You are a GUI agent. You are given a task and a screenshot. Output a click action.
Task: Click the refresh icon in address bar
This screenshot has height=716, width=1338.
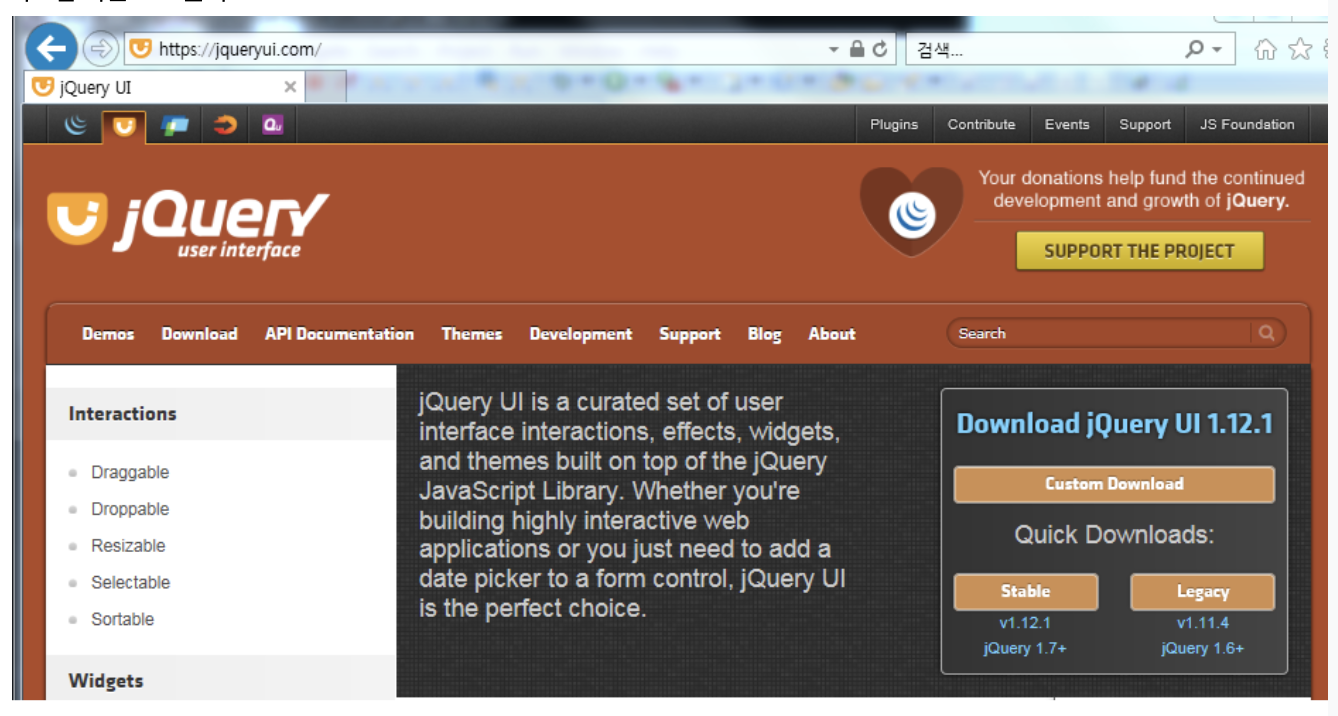tap(880, 48)
